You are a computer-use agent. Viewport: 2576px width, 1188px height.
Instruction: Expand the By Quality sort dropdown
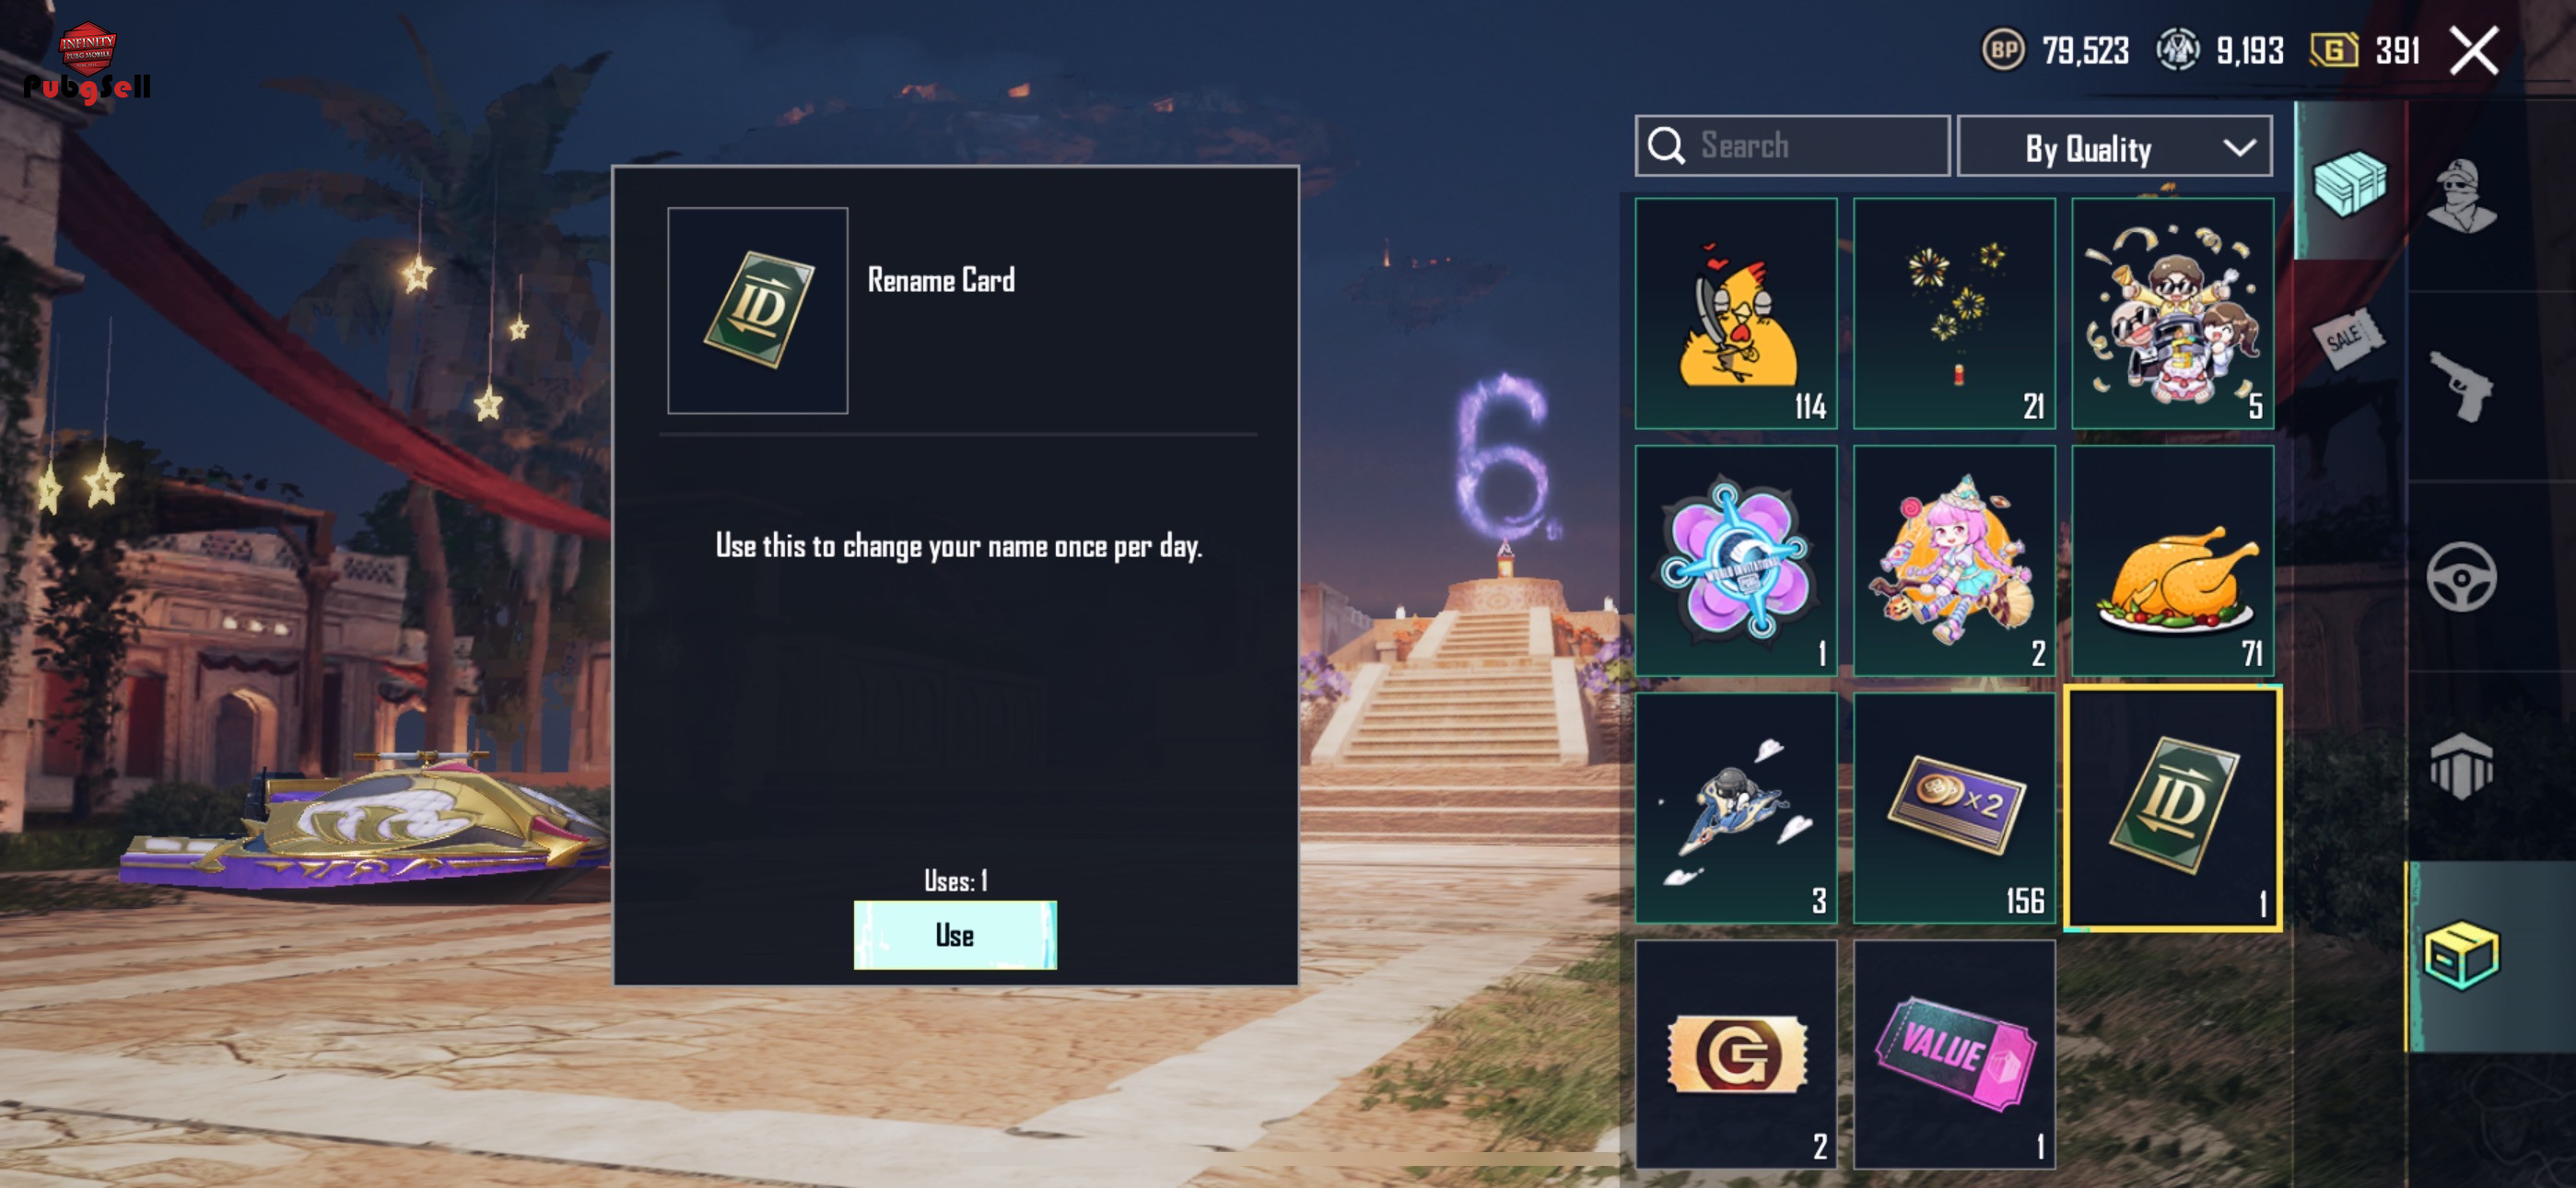point(2114,147)
